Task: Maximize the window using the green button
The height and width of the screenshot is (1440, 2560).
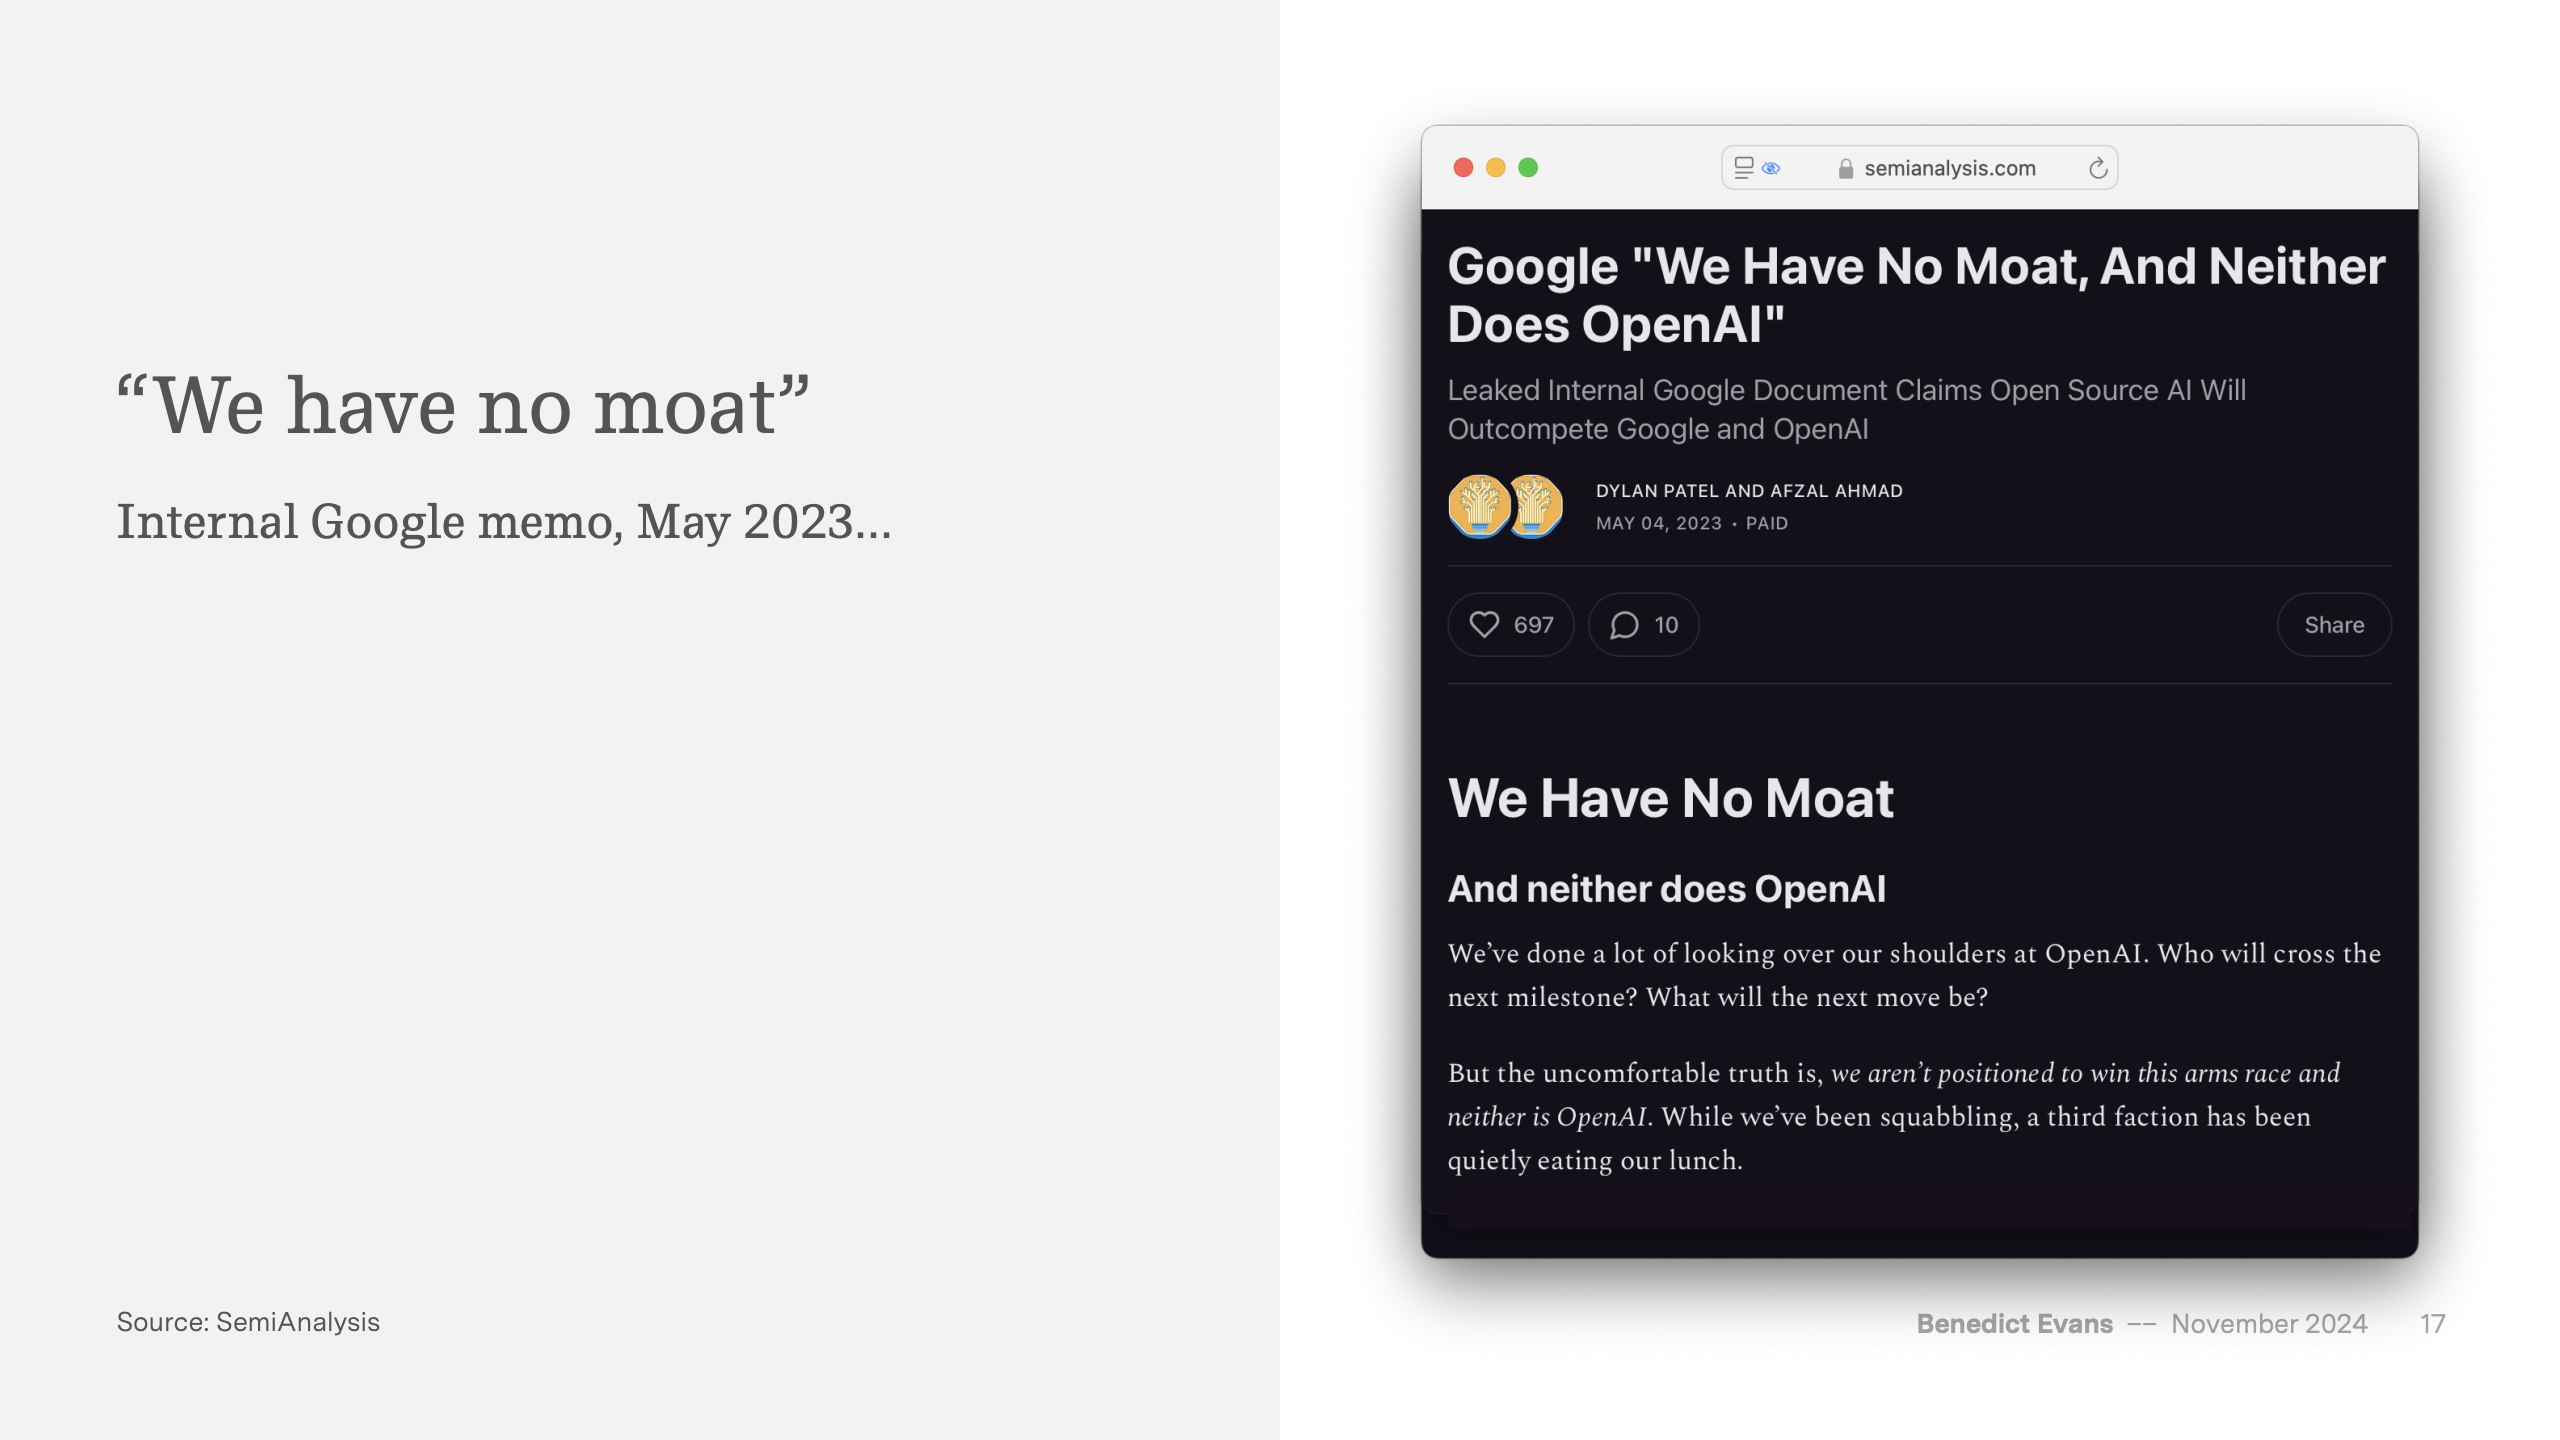Action: tap(1528, 168)
